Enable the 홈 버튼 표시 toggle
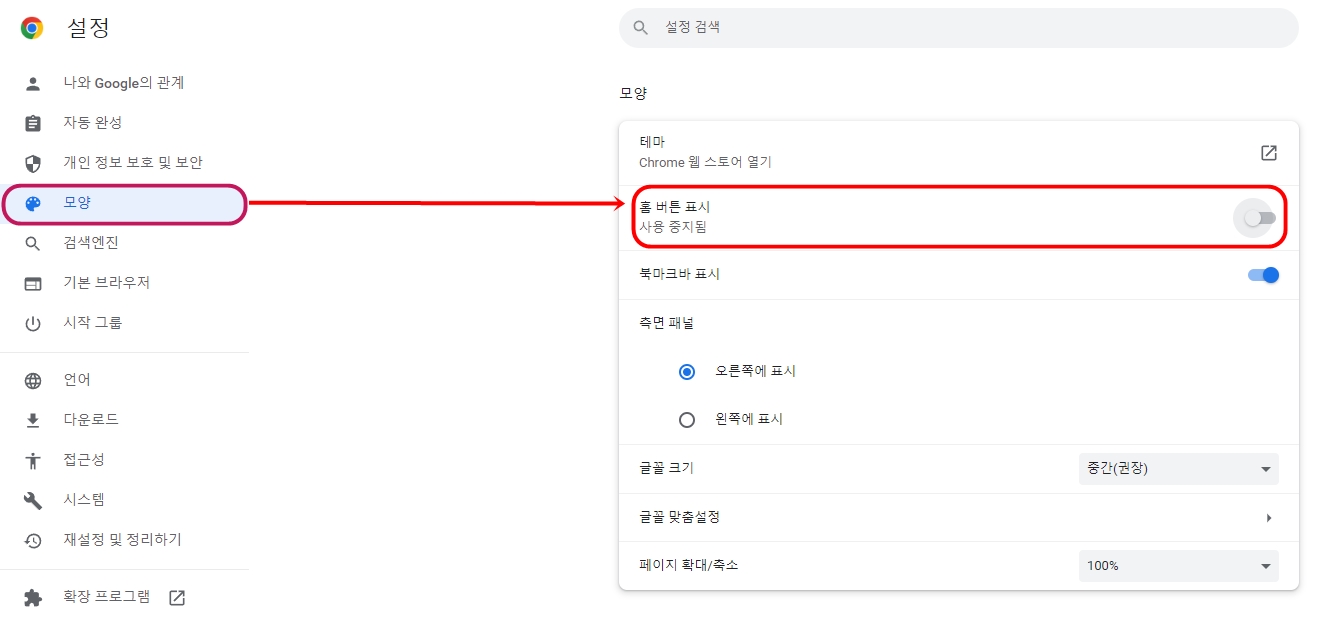Viewport: 1324px width, 618px height. click(1257, 217)
